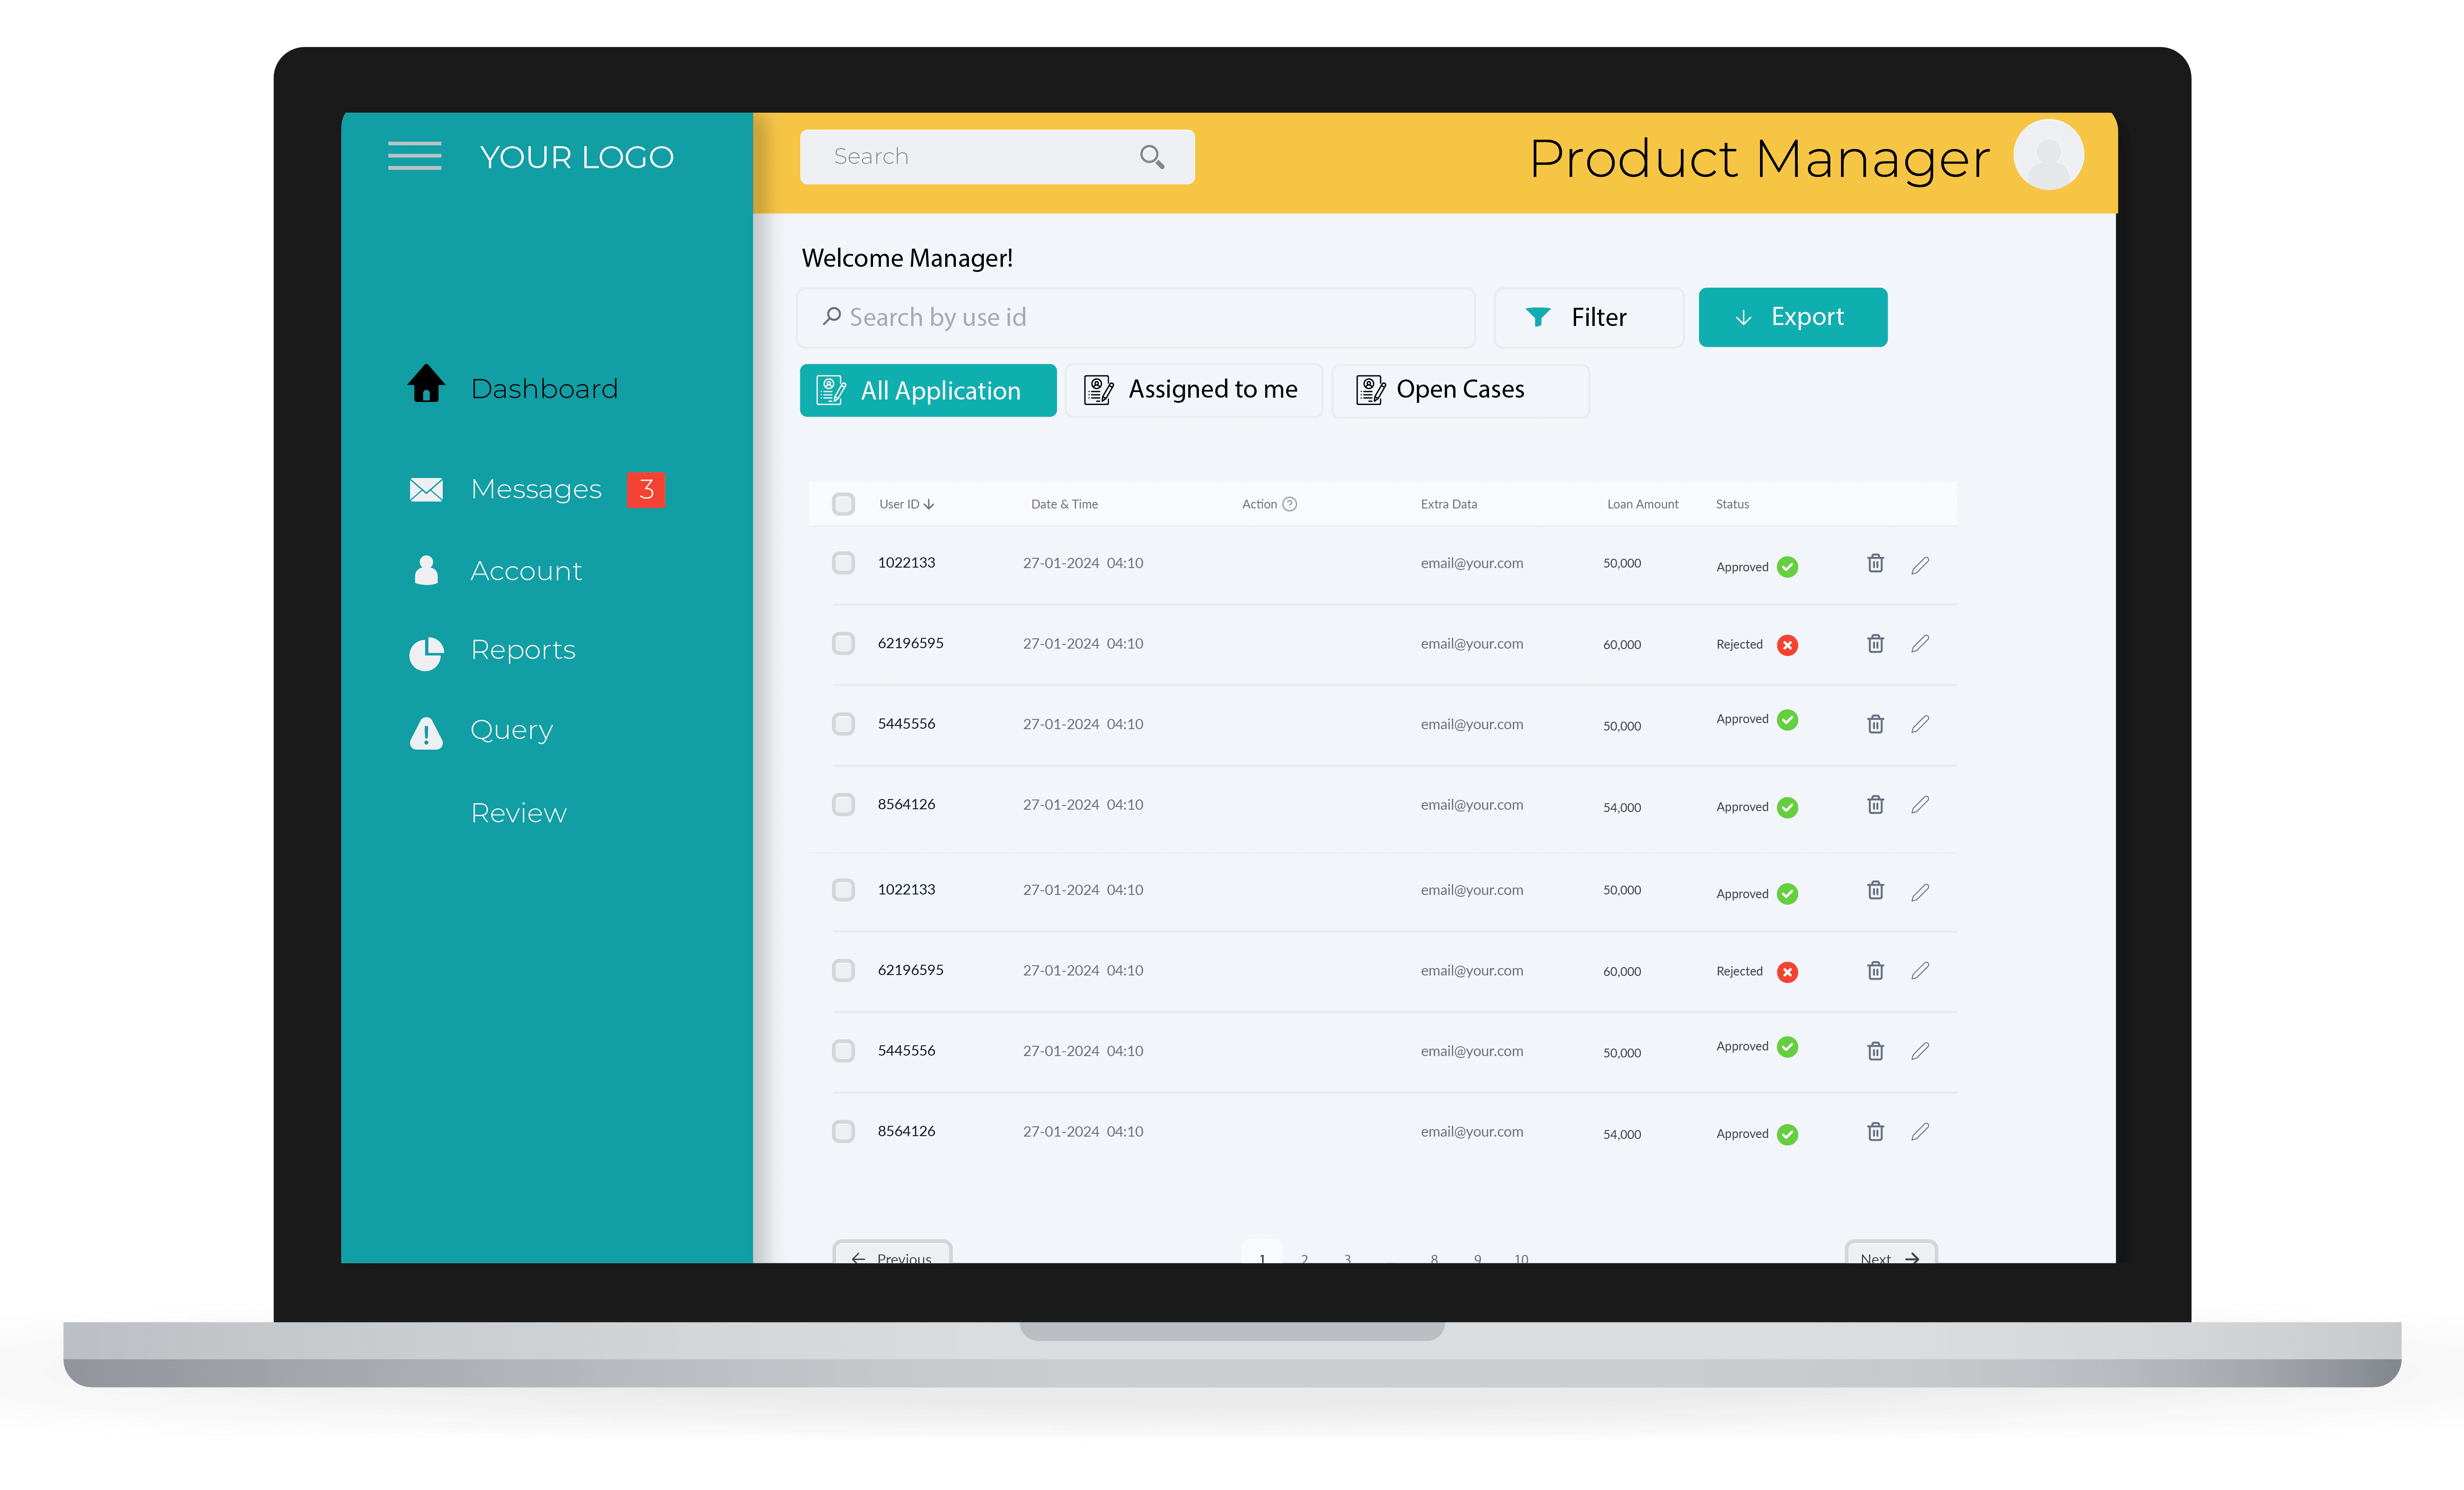Edit the first 62196595 row with pencil icon
The image size is (2464, 1490).
[1920, 643]
